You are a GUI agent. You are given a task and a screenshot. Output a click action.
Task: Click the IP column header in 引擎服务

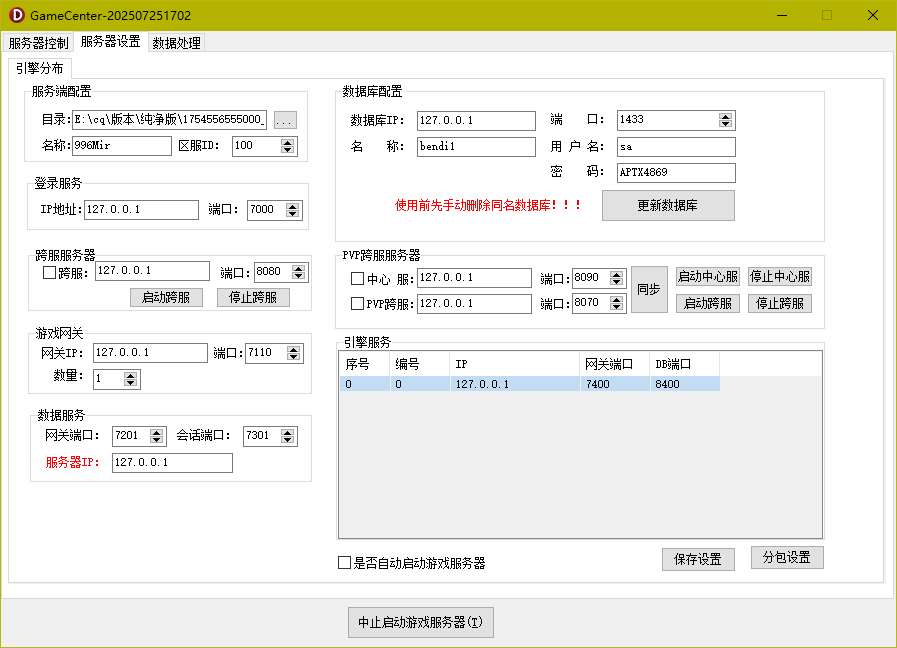(514, 364)
